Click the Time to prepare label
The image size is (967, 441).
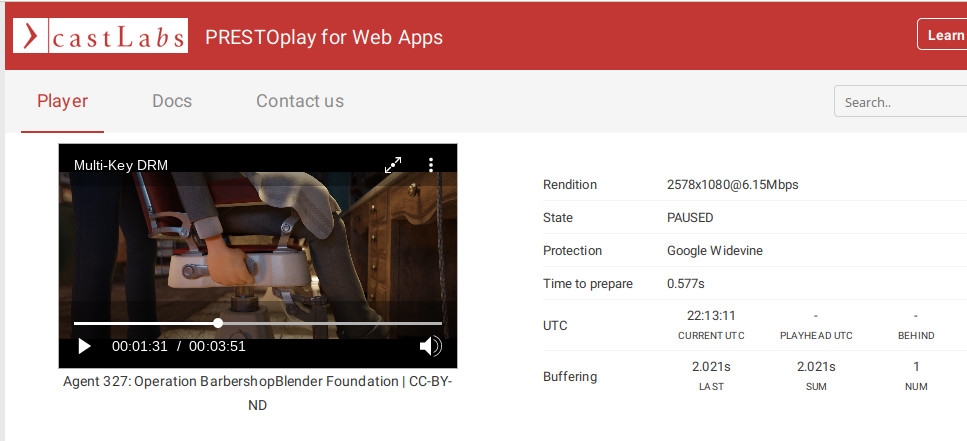click(x=588, y=284)
